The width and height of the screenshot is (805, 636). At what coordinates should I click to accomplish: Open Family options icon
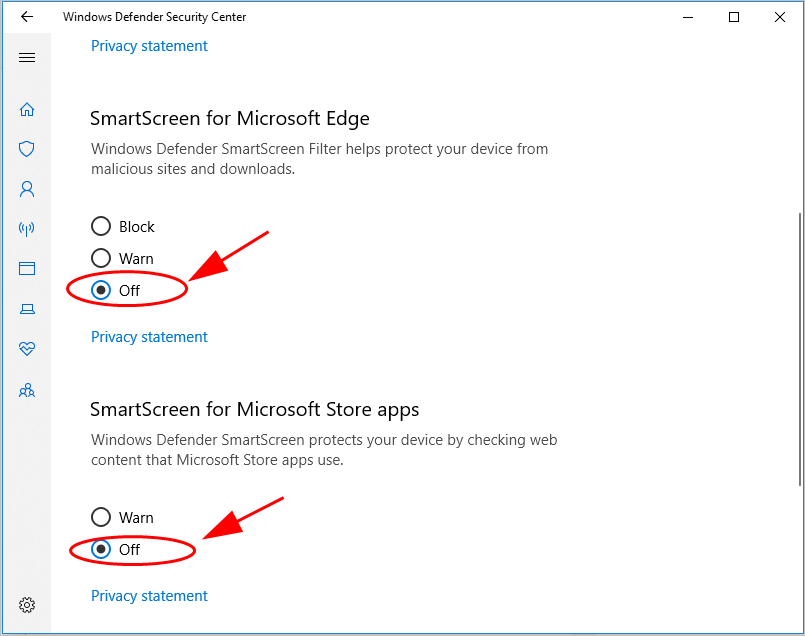27,390
